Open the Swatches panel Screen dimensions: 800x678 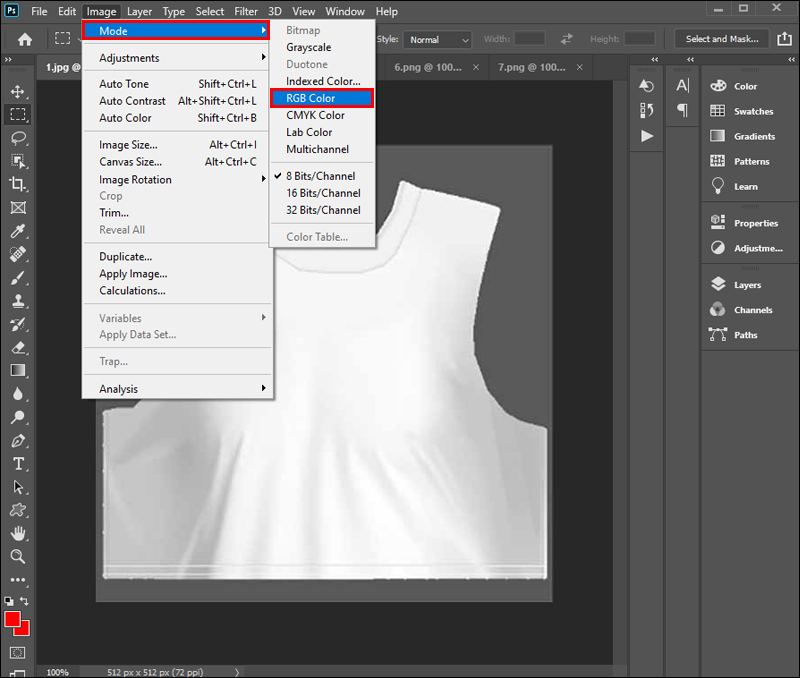[752, 111]
